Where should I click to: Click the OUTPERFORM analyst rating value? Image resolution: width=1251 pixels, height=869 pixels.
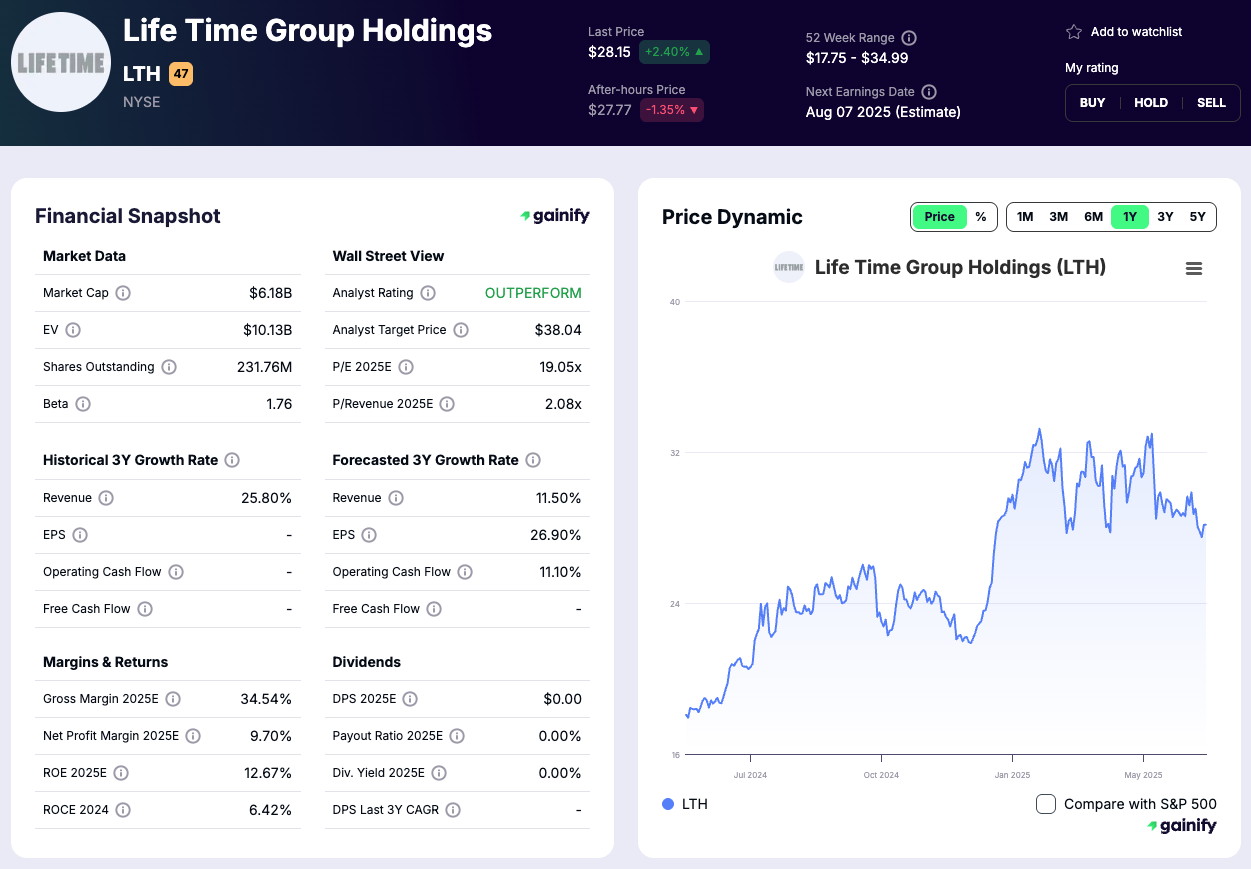coord(533,293)
